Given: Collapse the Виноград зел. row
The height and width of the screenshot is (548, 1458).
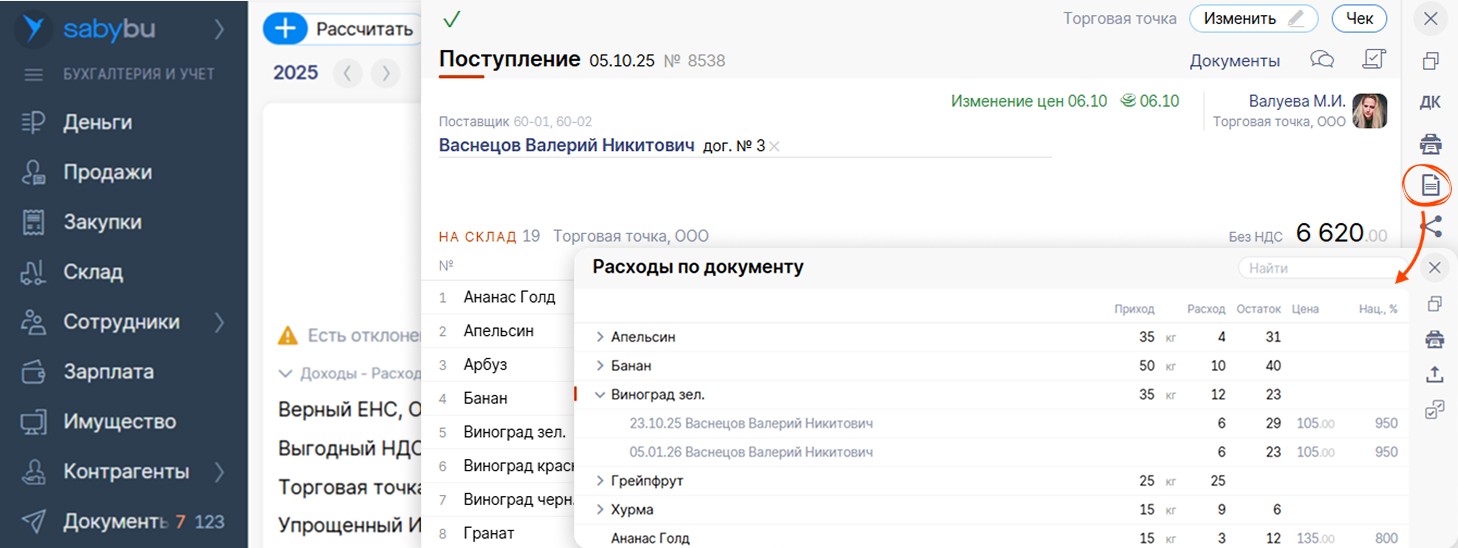Looking at the screenshot, I should (600, 395).
